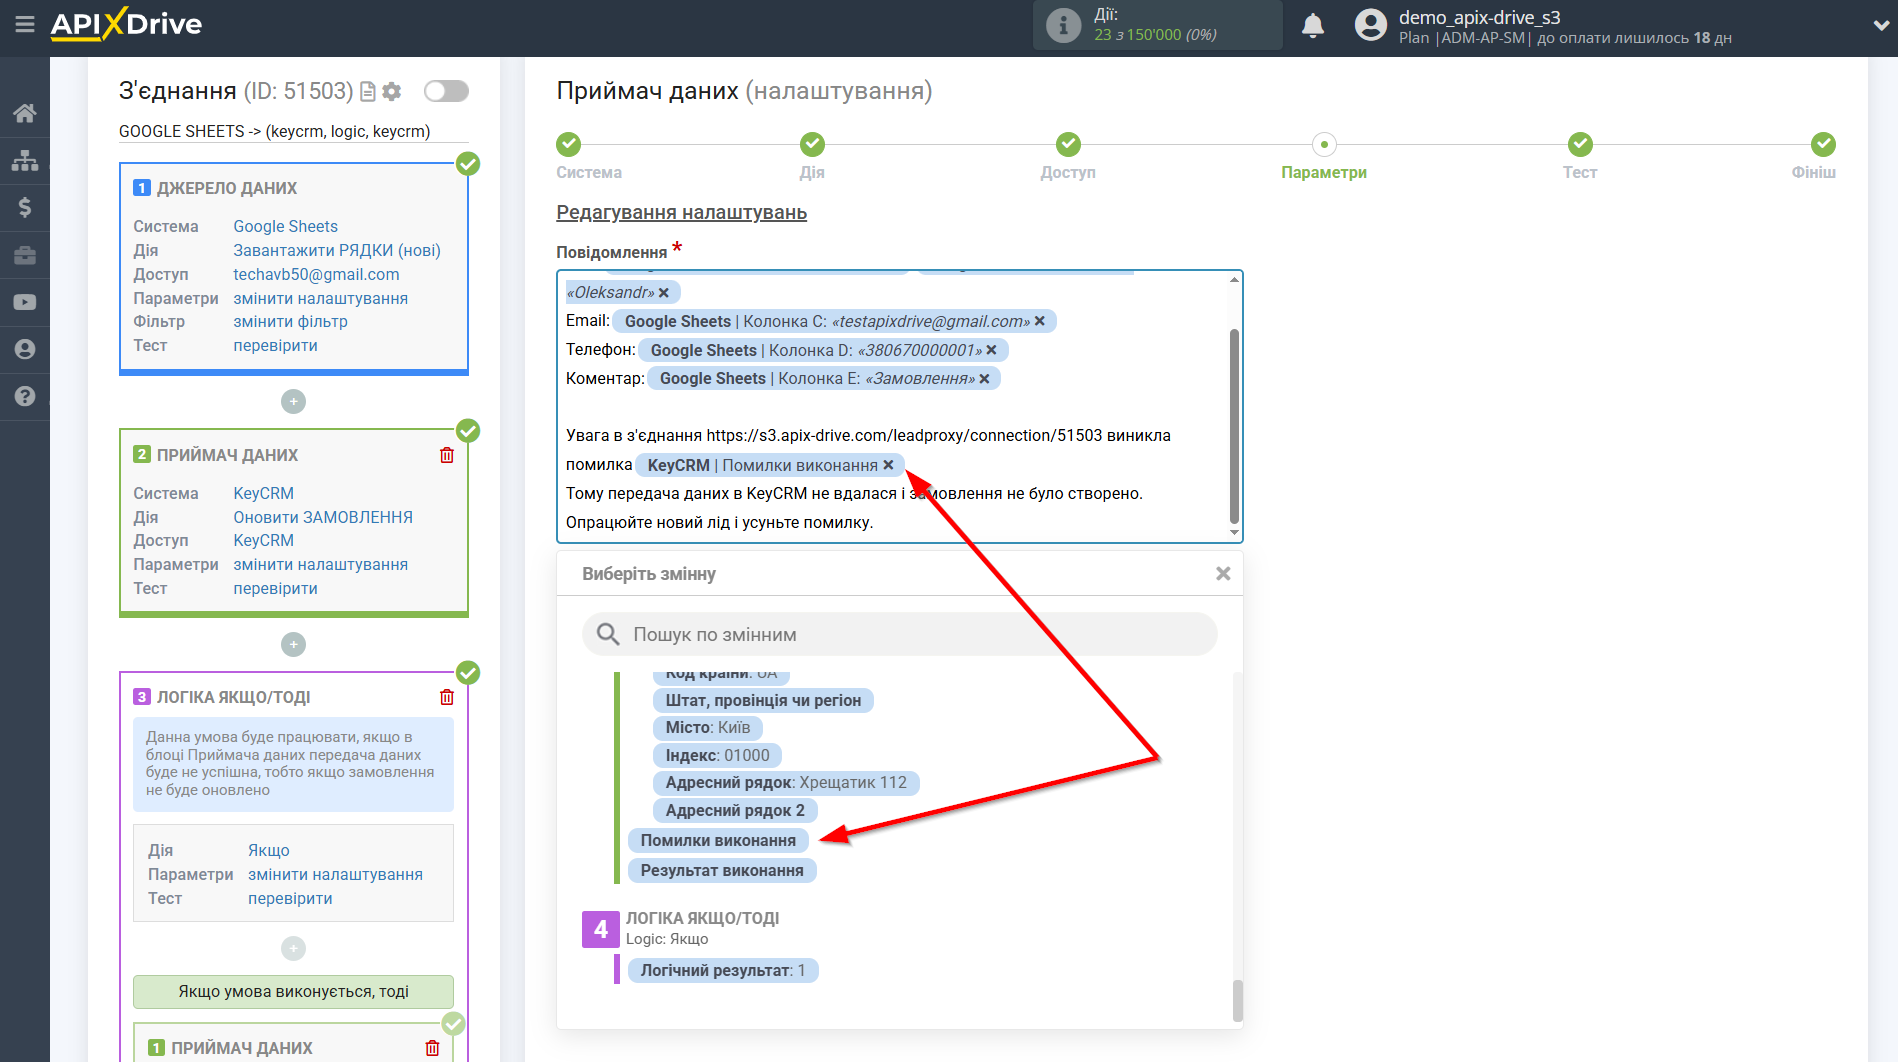Click the ApiX-Drive logo

point(127,24)
